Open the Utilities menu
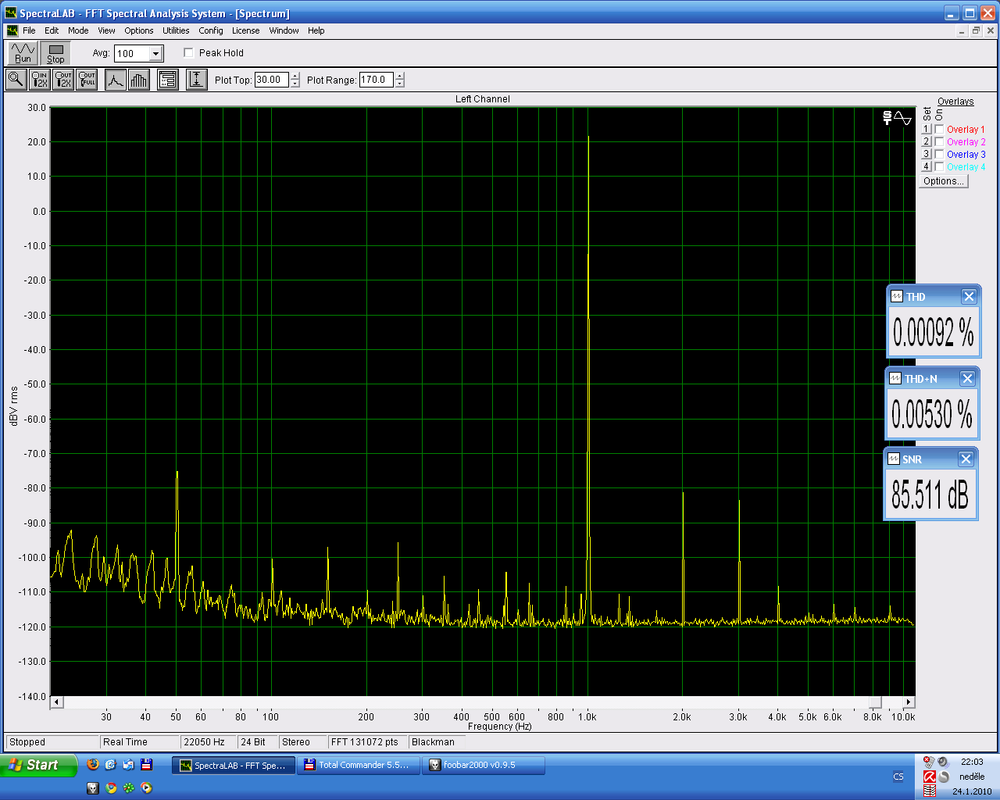Image resolution: width=1000 pixels, height=800 pixels. (x=176, y=31)
